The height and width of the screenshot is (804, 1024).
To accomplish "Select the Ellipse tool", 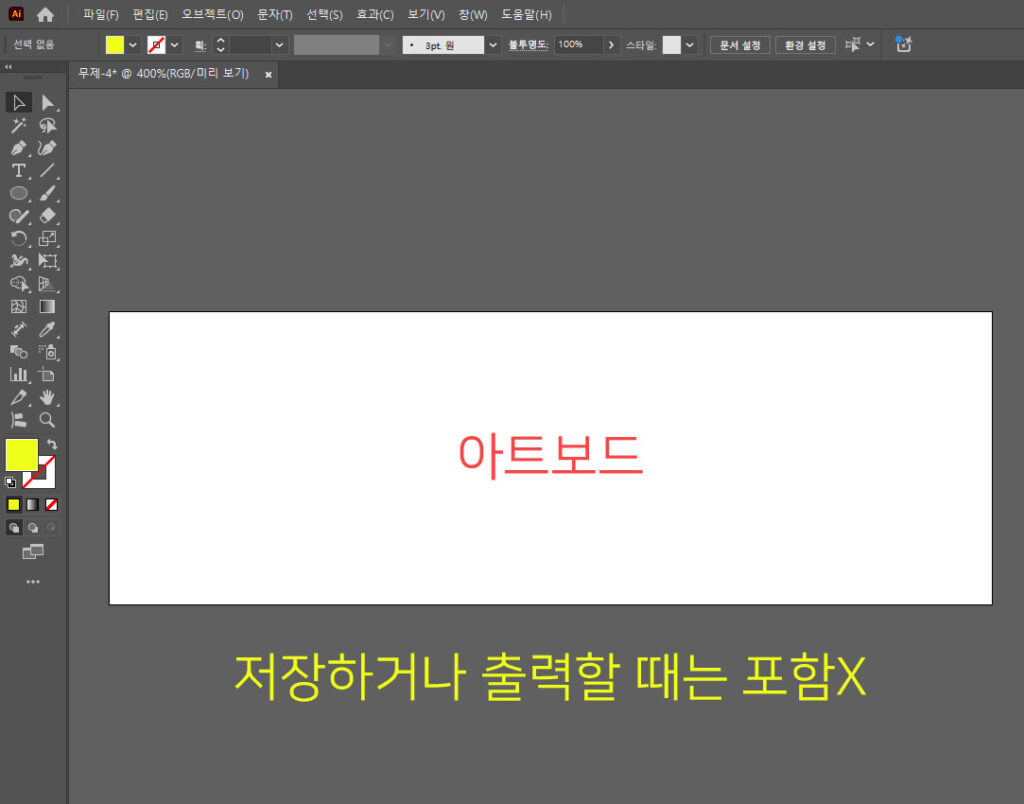I will [18, 193].
